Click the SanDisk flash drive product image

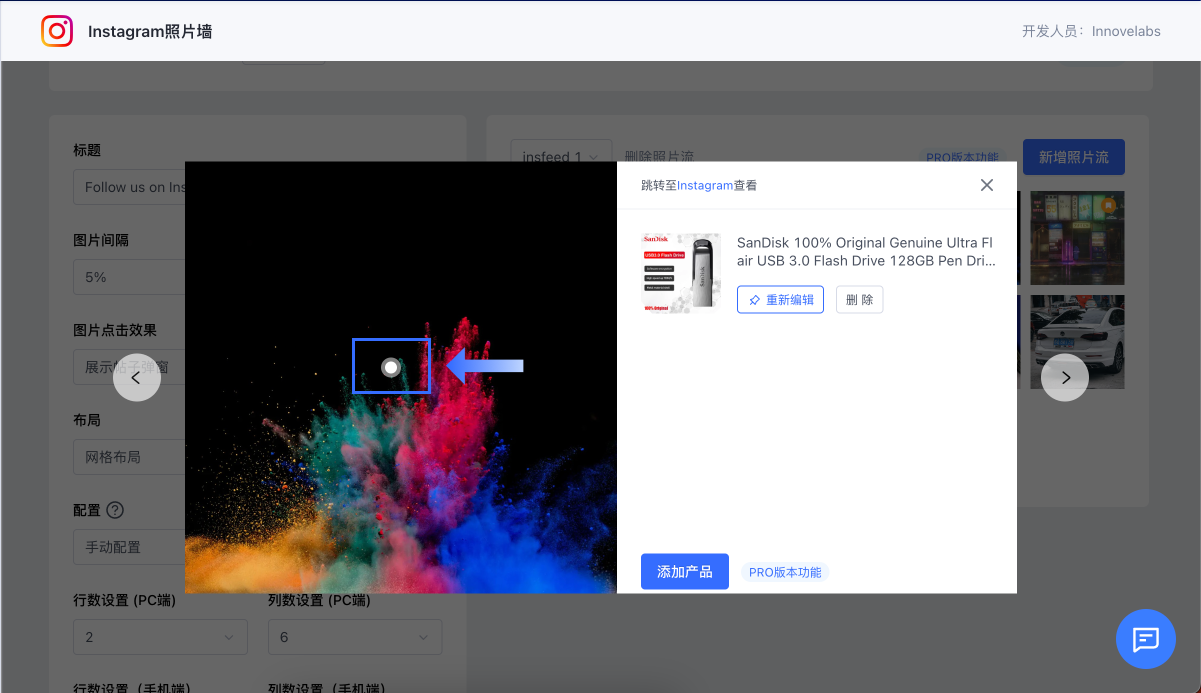[x=680, y=273]
